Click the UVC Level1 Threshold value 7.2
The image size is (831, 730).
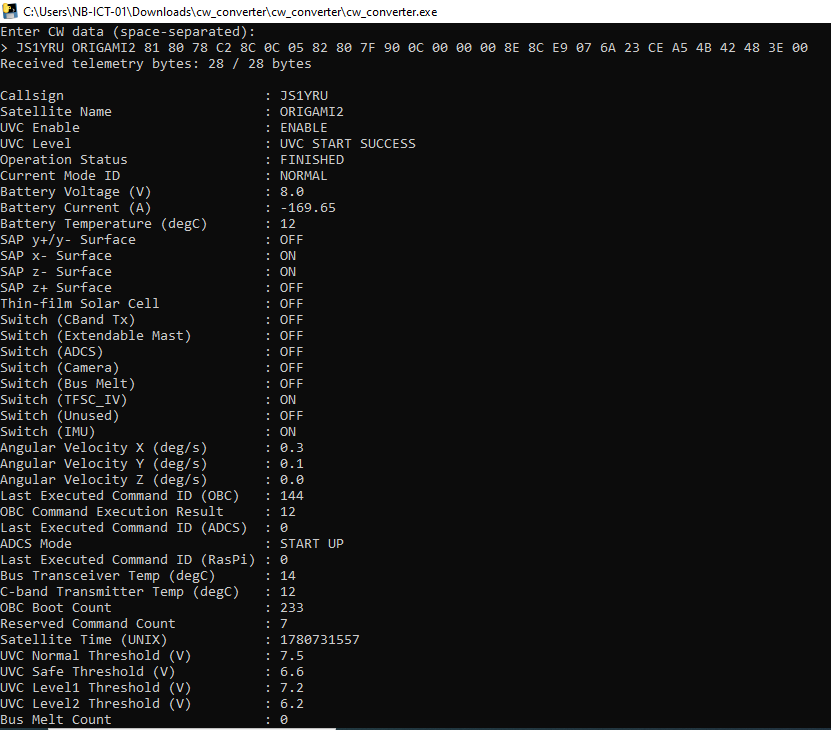pos(291,688)
